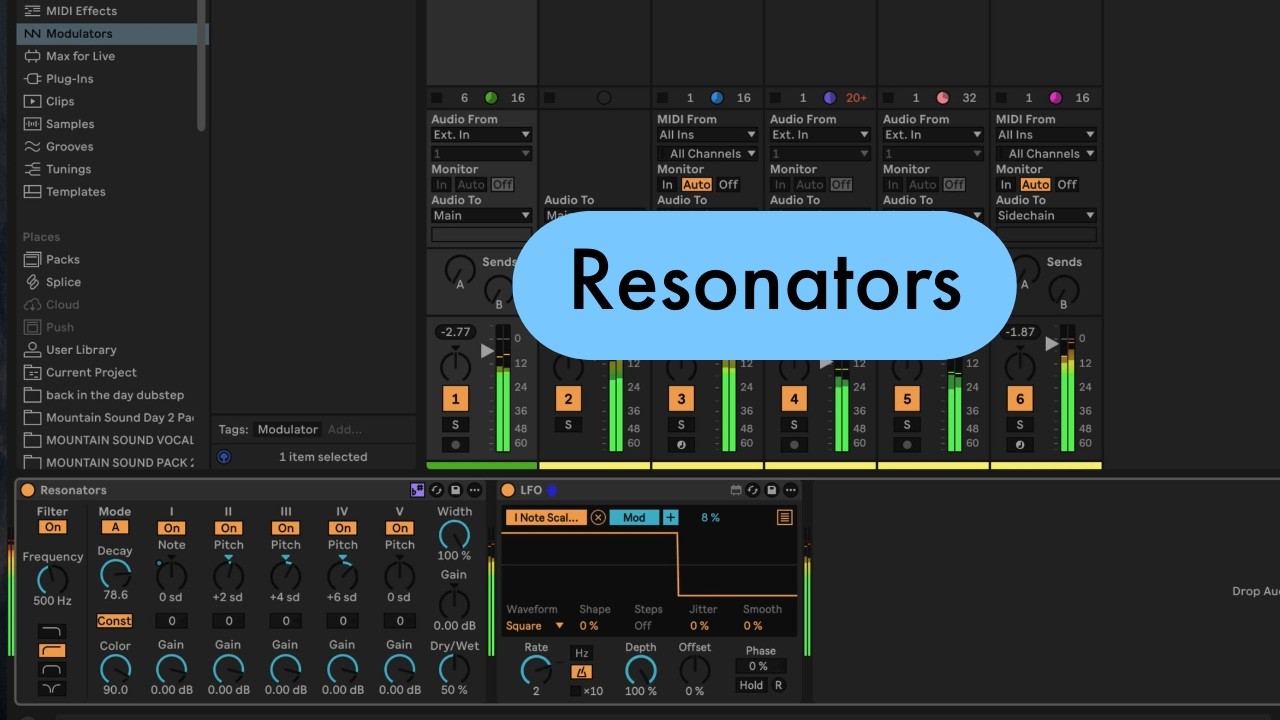Select the Tunings category icon
Screen dimensions: 1280x720
tap(33, 169)
